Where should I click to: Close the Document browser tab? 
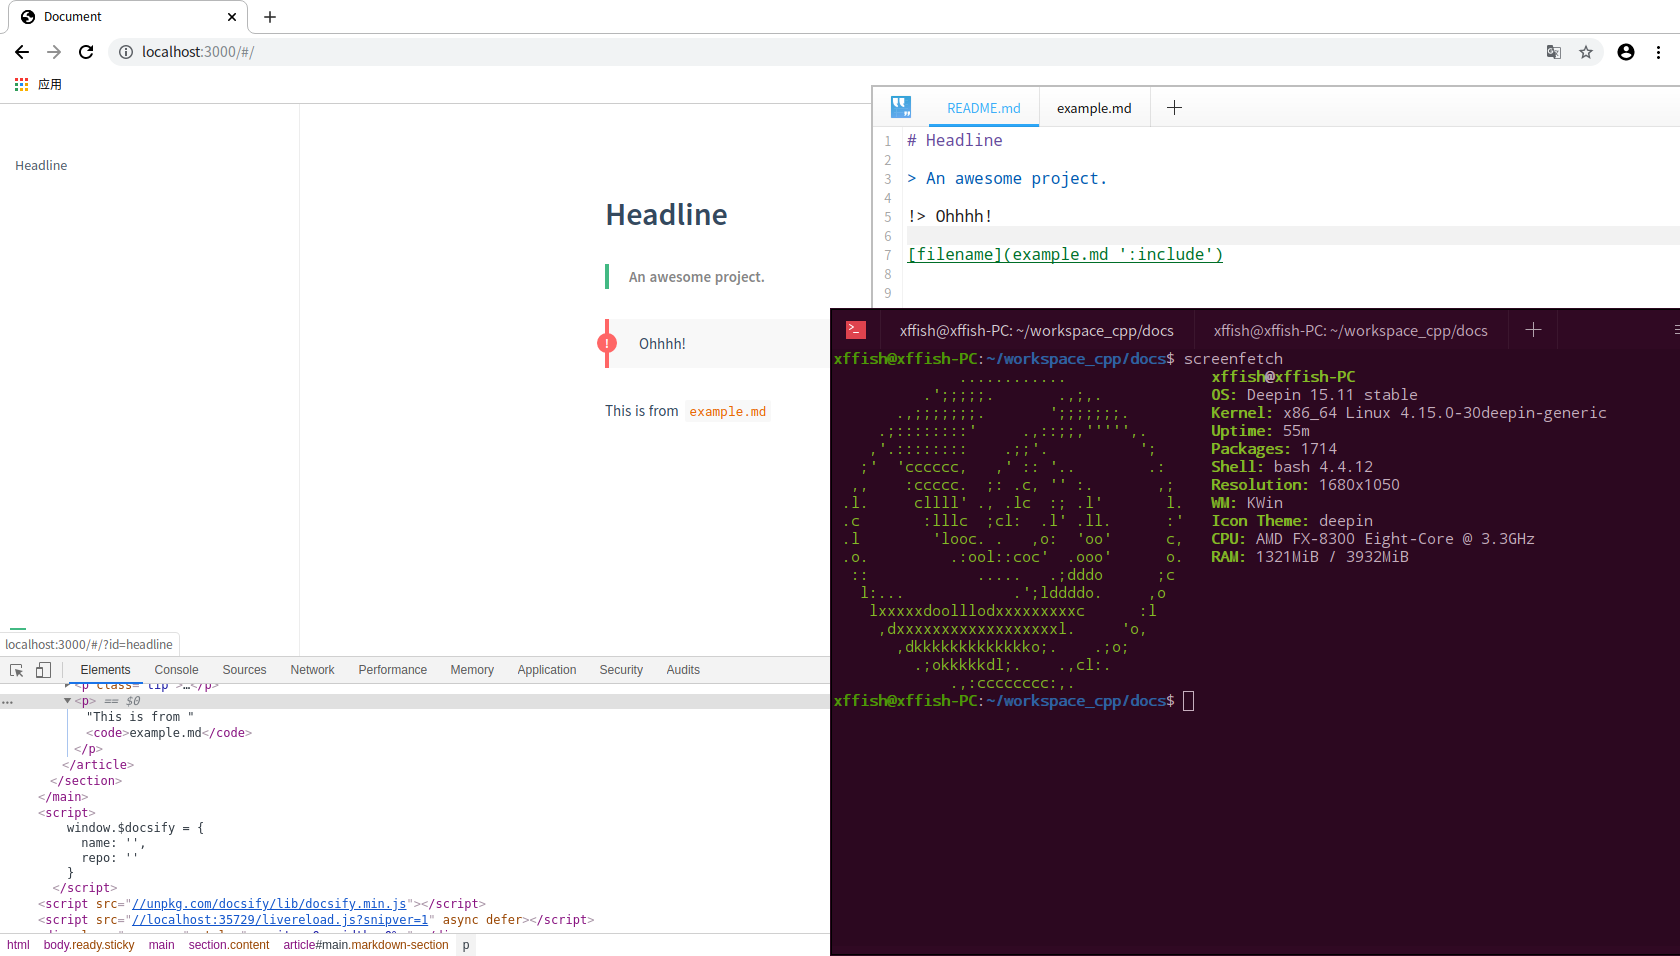(232, 17)
